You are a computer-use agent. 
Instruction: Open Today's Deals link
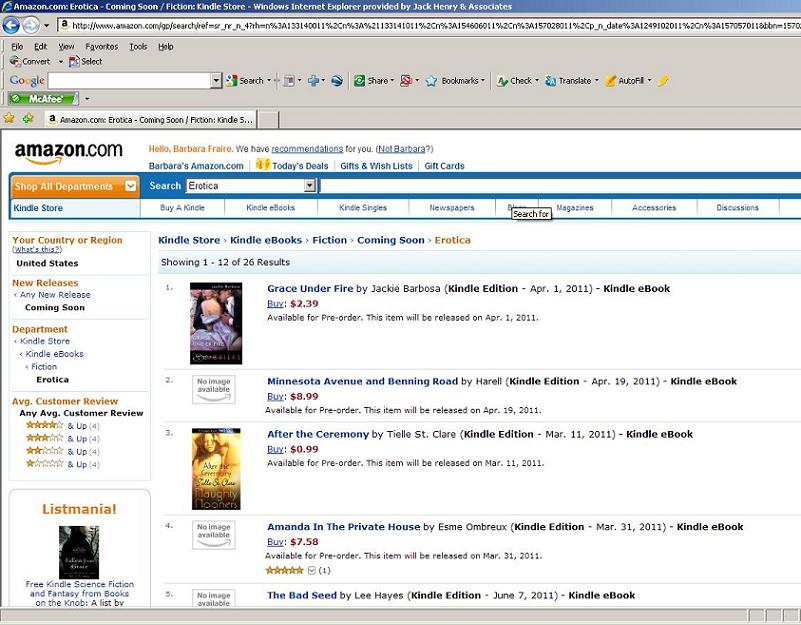point(300,166)
